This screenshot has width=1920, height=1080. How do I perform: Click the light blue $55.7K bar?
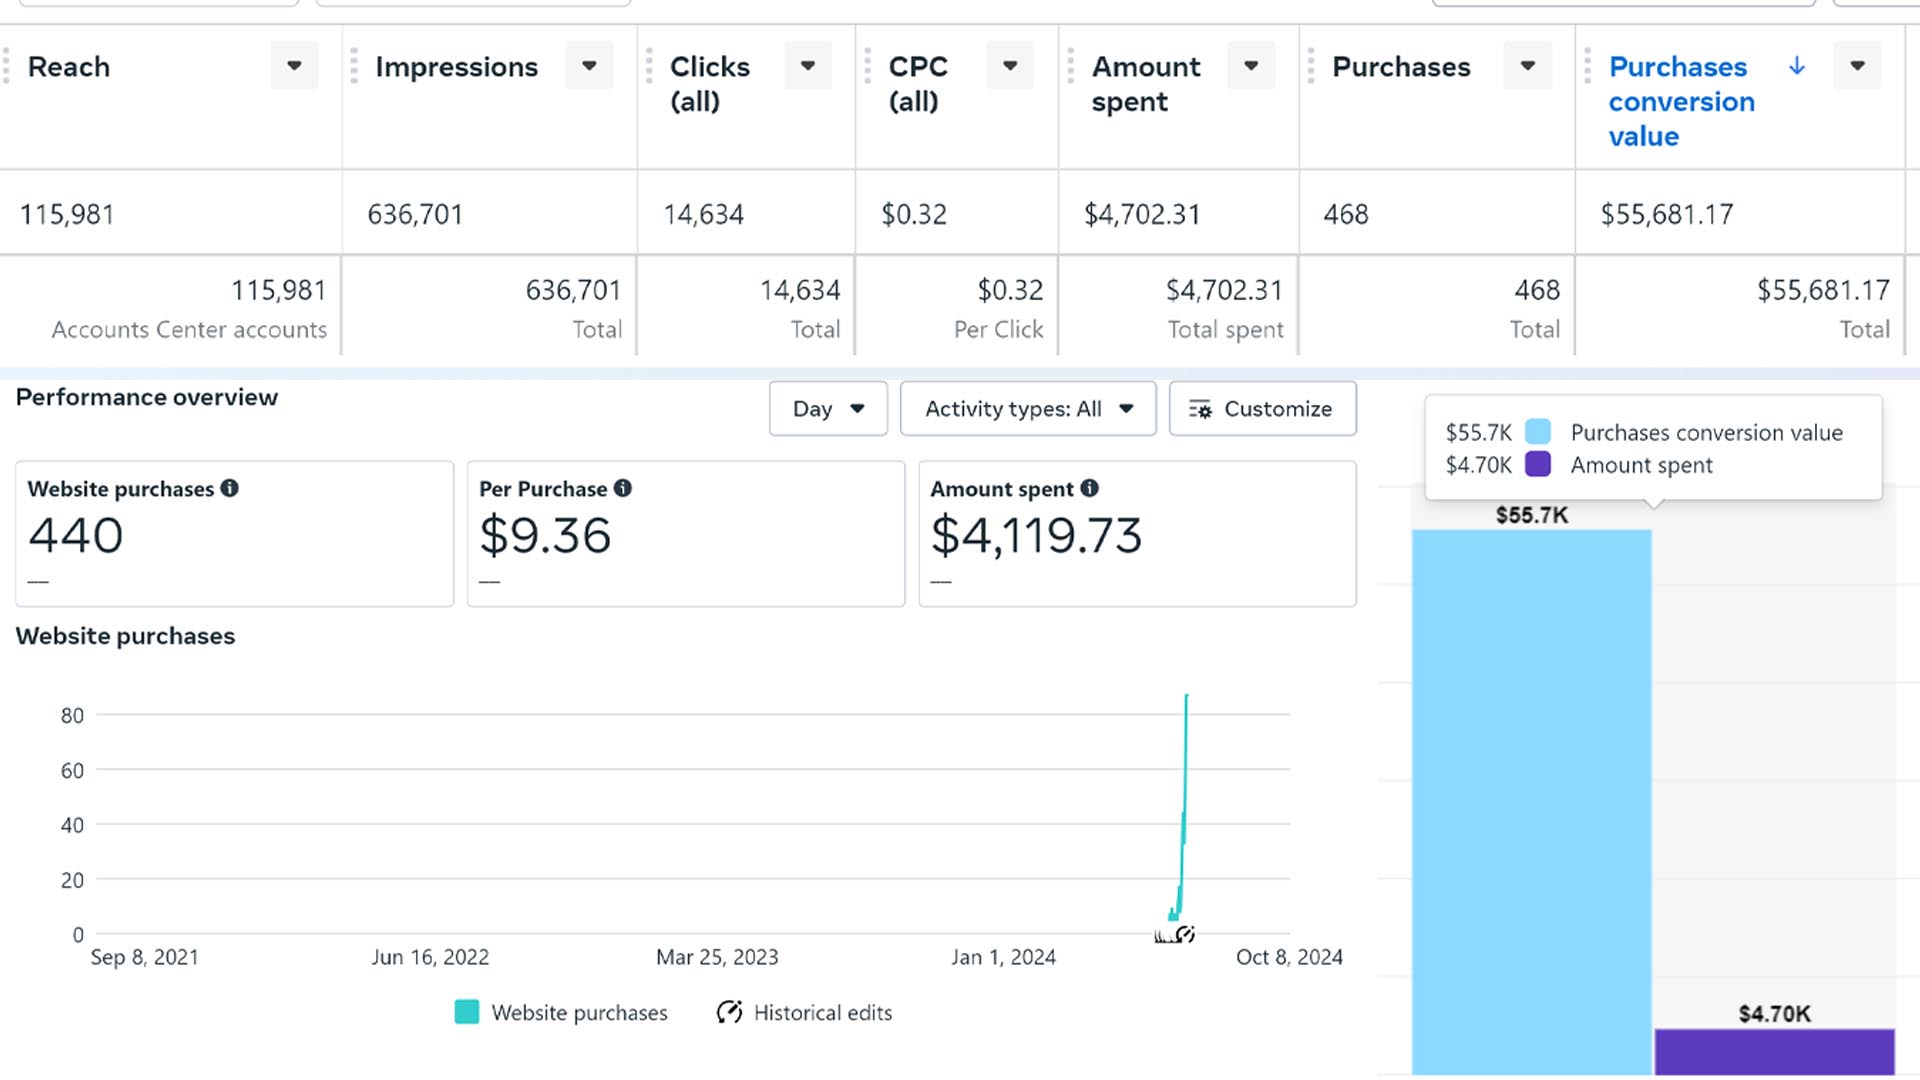coord(1531,802)
